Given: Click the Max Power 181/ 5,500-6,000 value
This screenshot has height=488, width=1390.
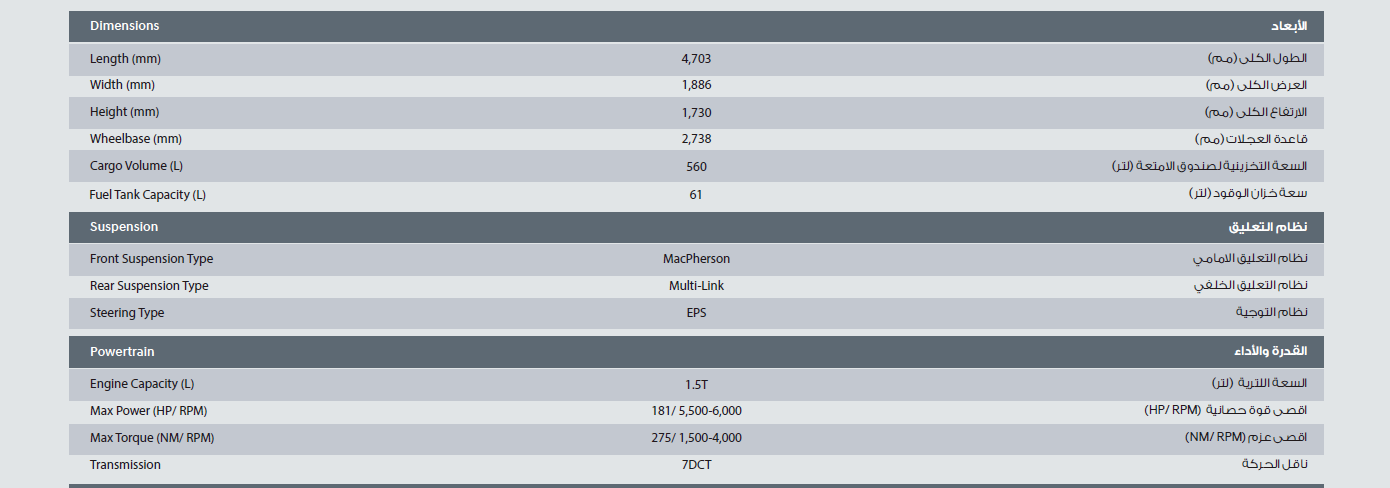Looking at the screenshot, I should point(696,411).
